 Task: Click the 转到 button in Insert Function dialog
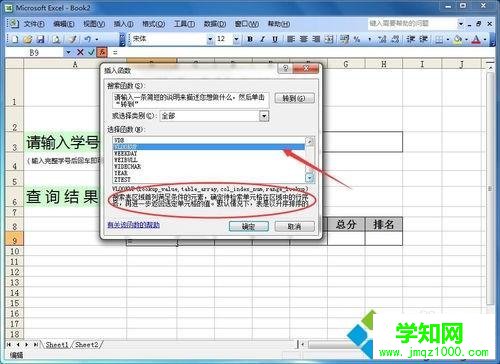294,98
